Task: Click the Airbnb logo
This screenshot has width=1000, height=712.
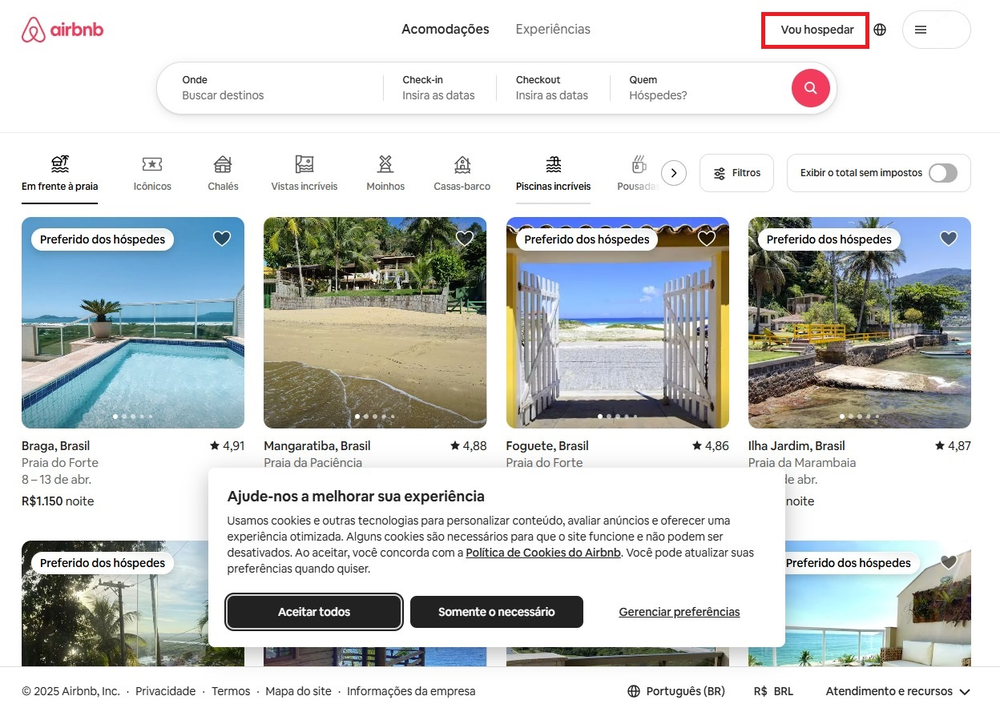Action: pyautogui.click(x=62, y=30)
